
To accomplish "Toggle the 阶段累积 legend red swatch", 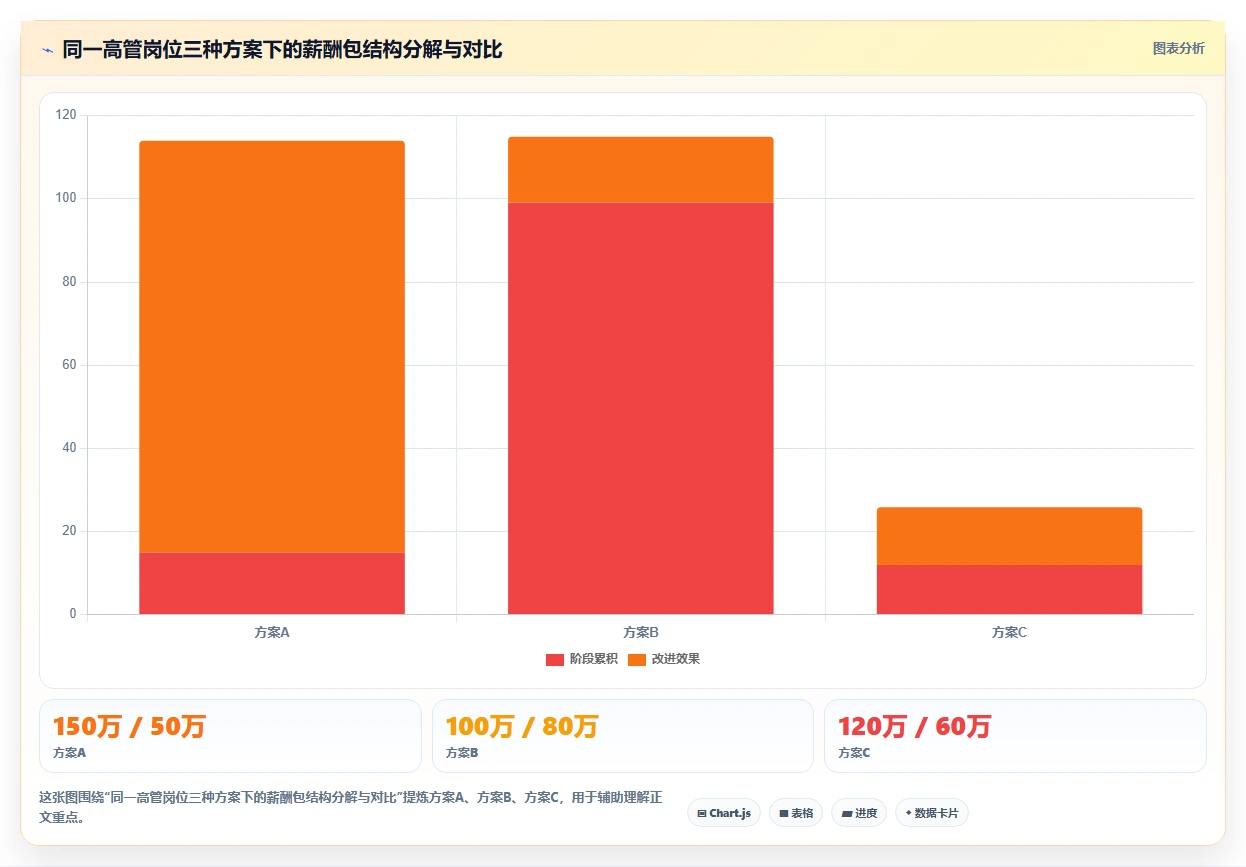I will [555, 659].
